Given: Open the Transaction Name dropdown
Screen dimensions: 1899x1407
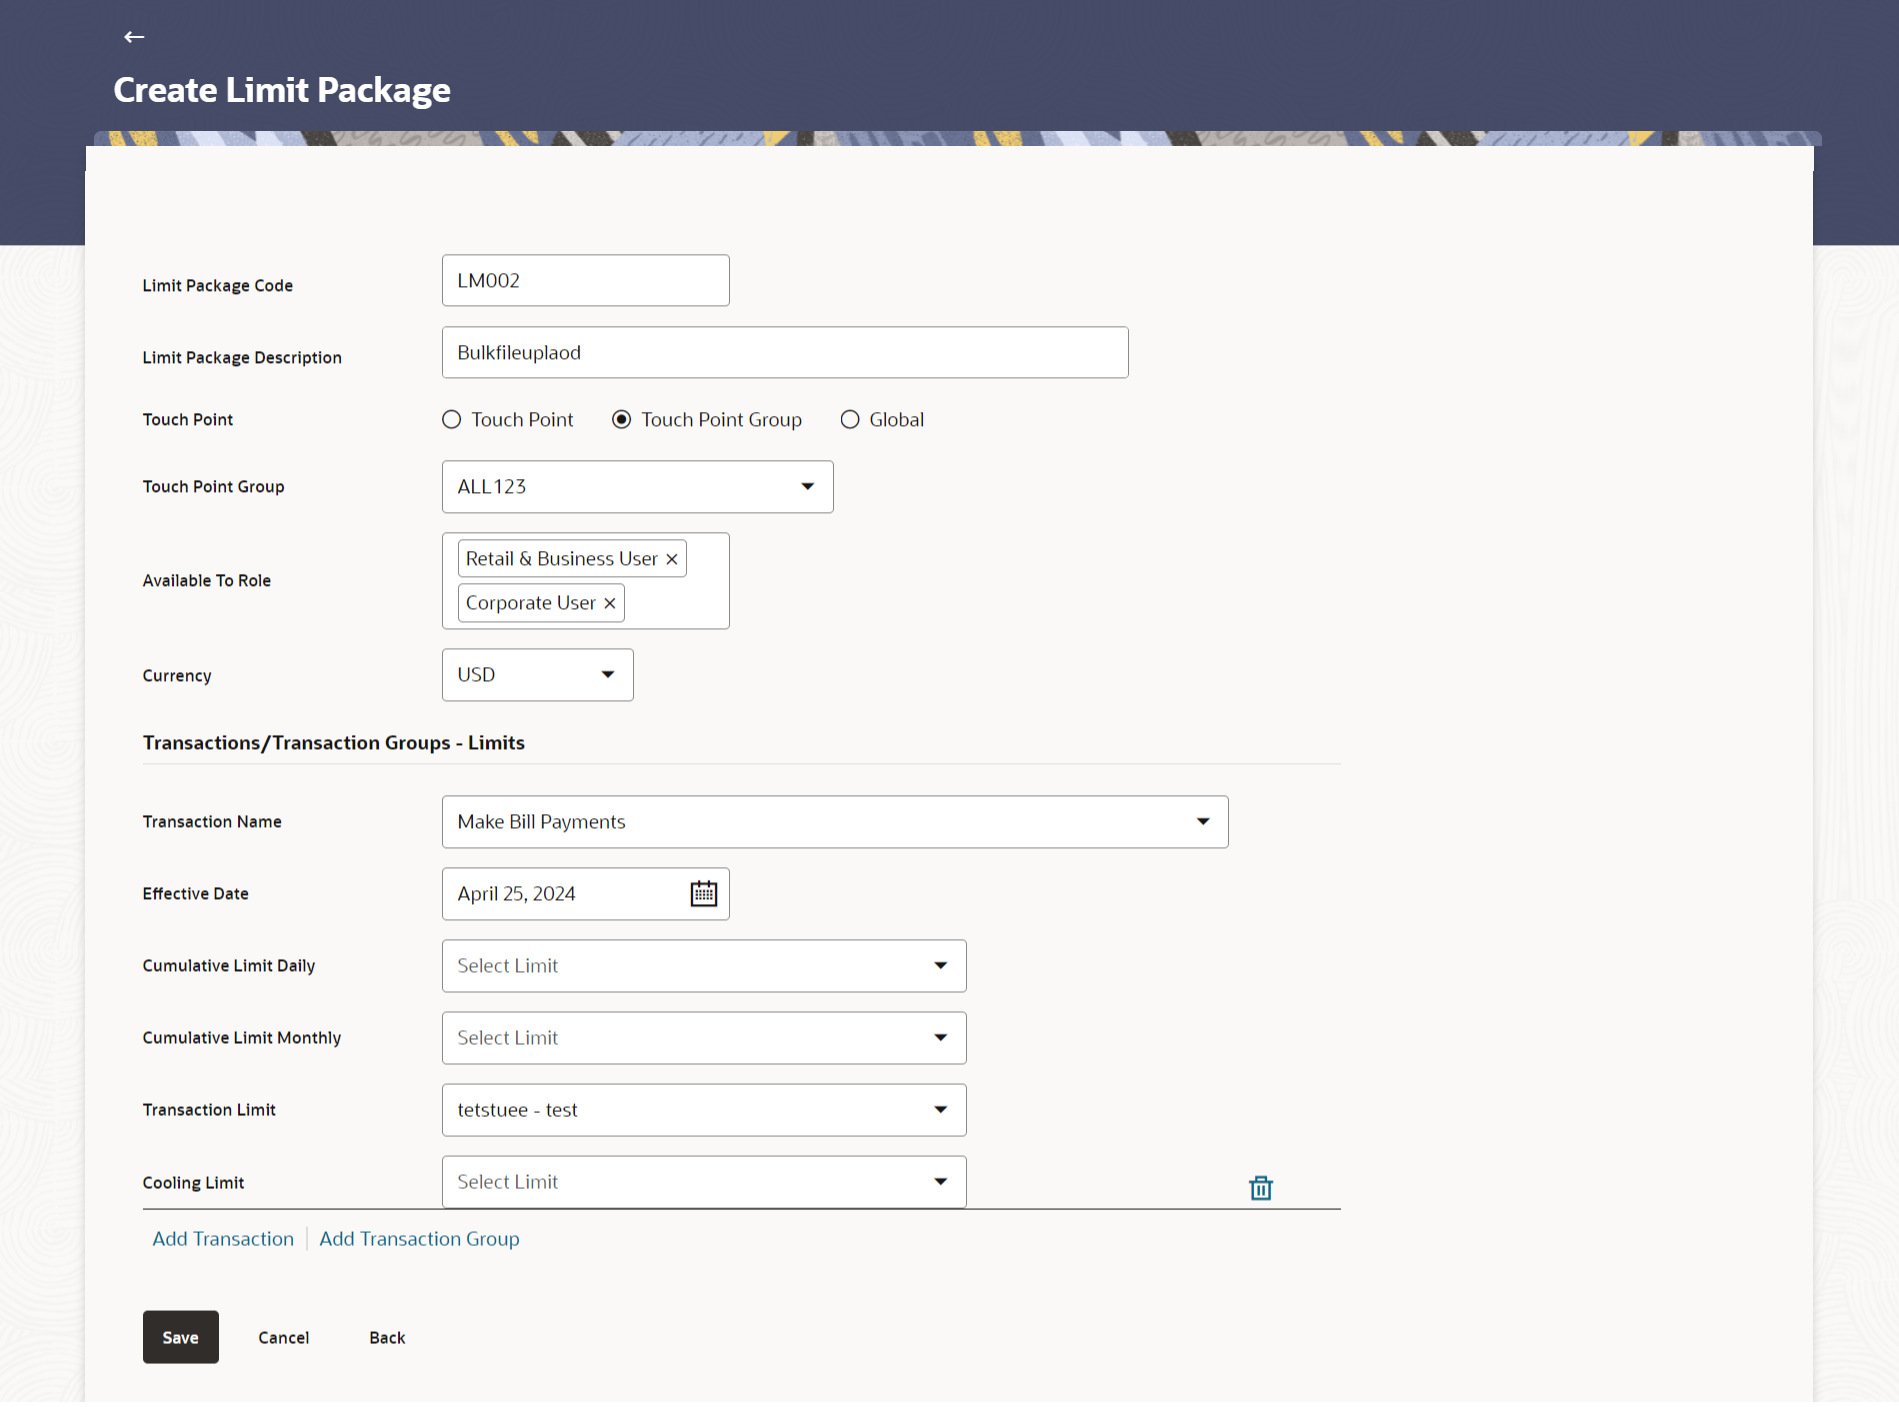Looking at the screenshot, I should [835, 822].
